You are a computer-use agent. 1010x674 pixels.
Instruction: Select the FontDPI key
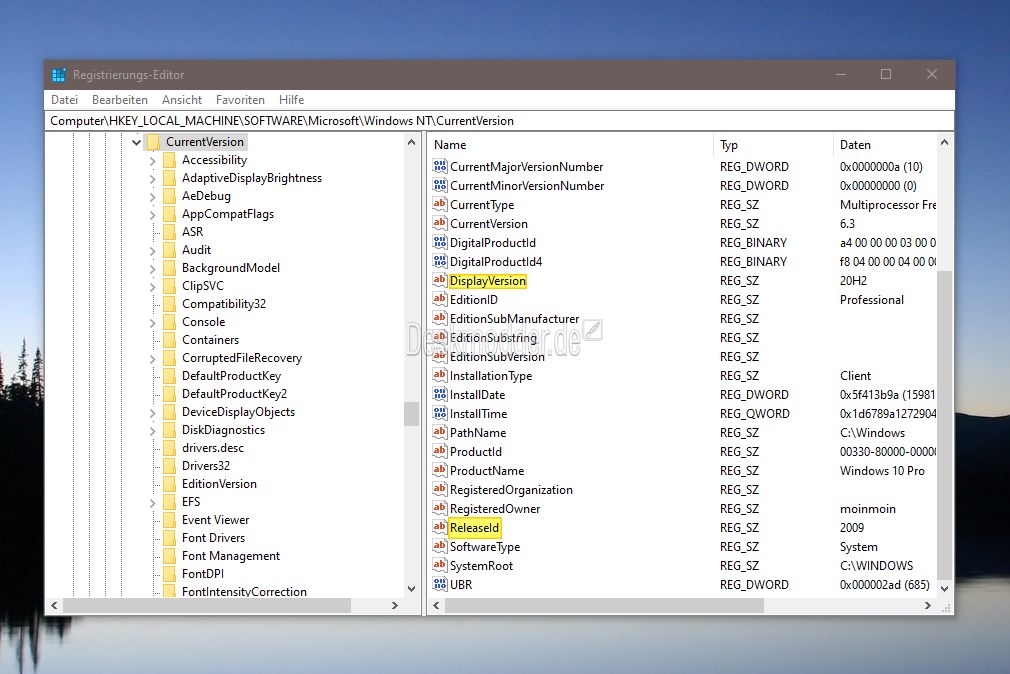[x=203, y=573]
